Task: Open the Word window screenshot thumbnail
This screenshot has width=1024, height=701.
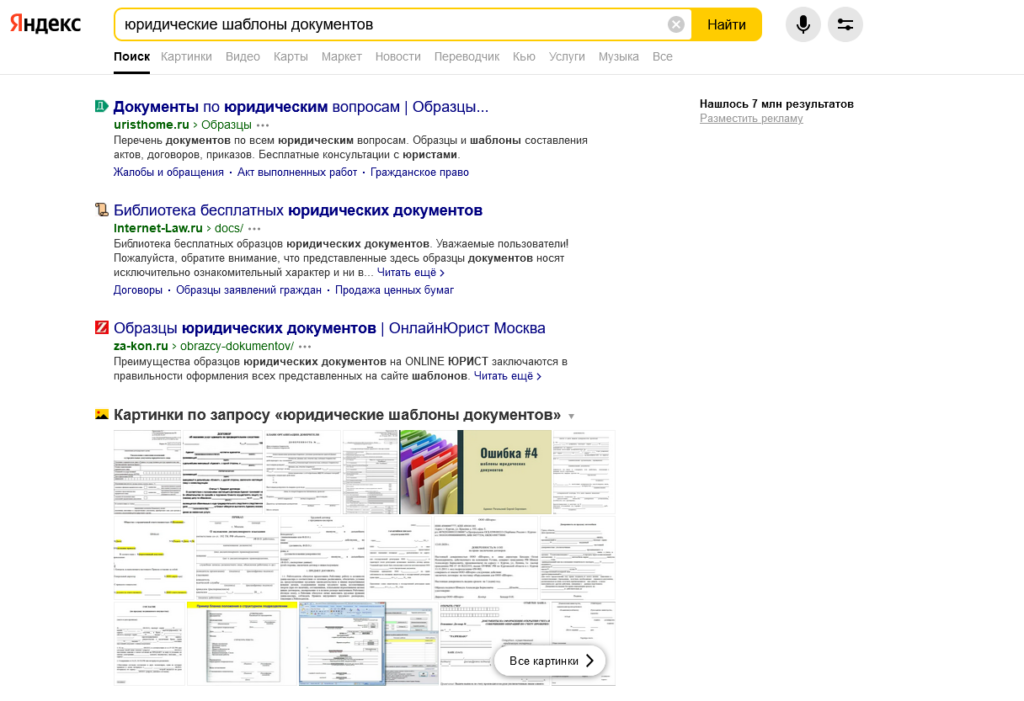Action: tap(369, 644)
